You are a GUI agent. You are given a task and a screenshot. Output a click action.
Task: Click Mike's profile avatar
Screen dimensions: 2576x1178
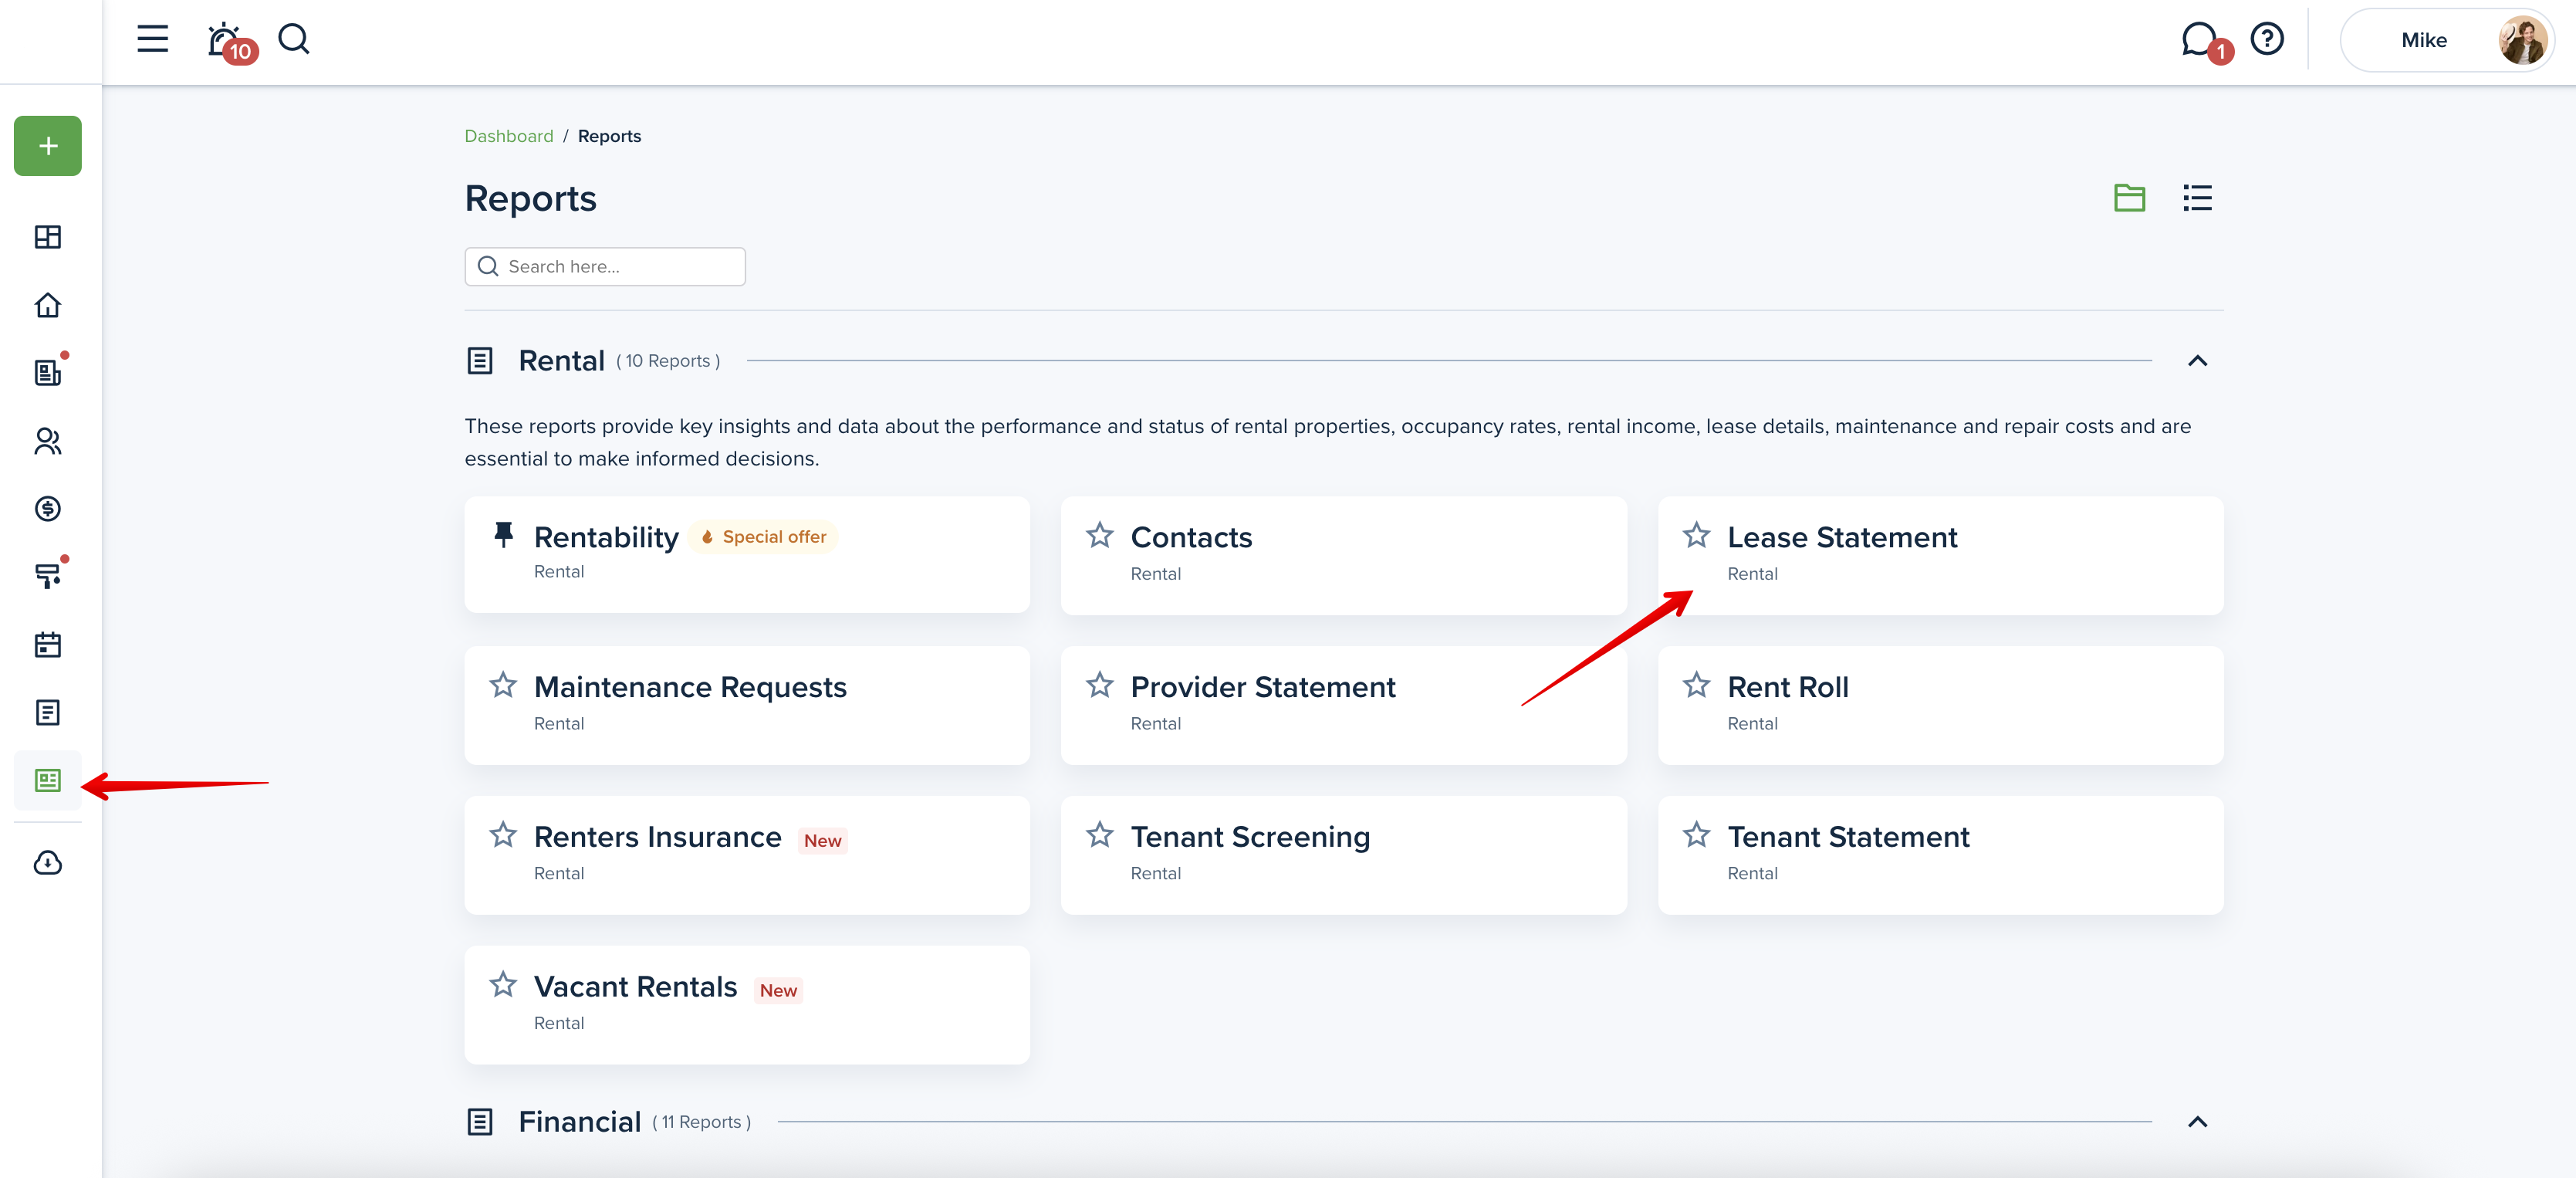[x=2521, y=40]
